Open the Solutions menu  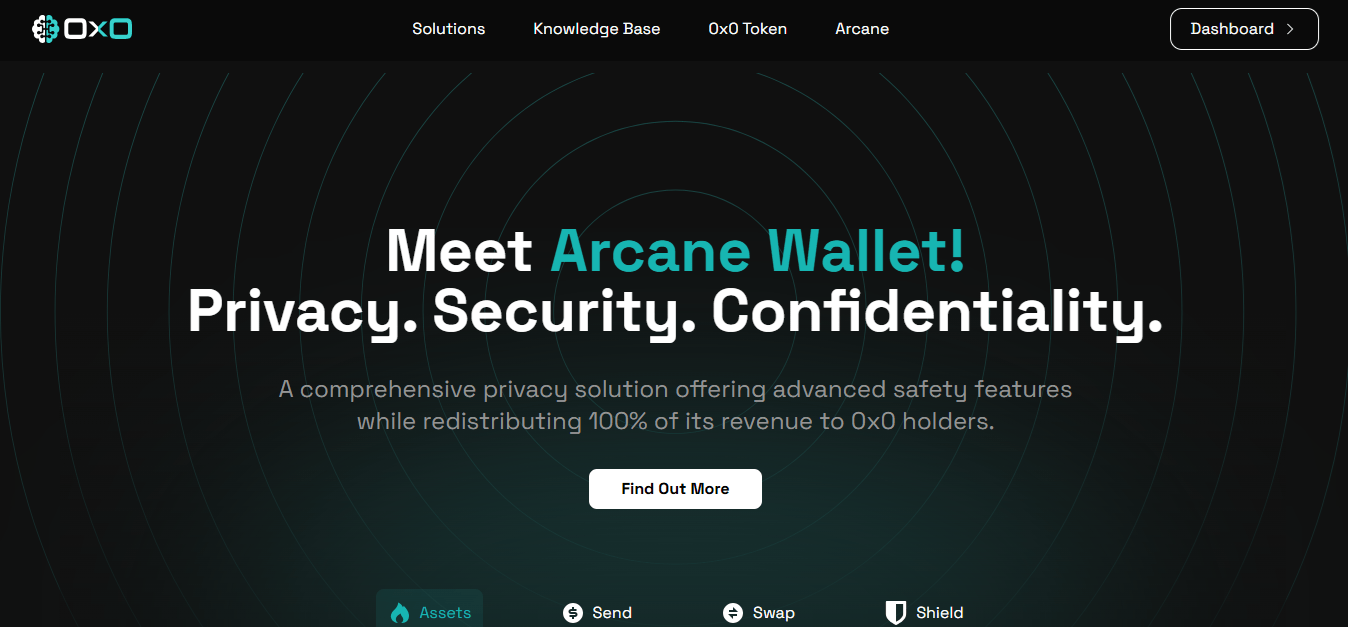(448, 29)
